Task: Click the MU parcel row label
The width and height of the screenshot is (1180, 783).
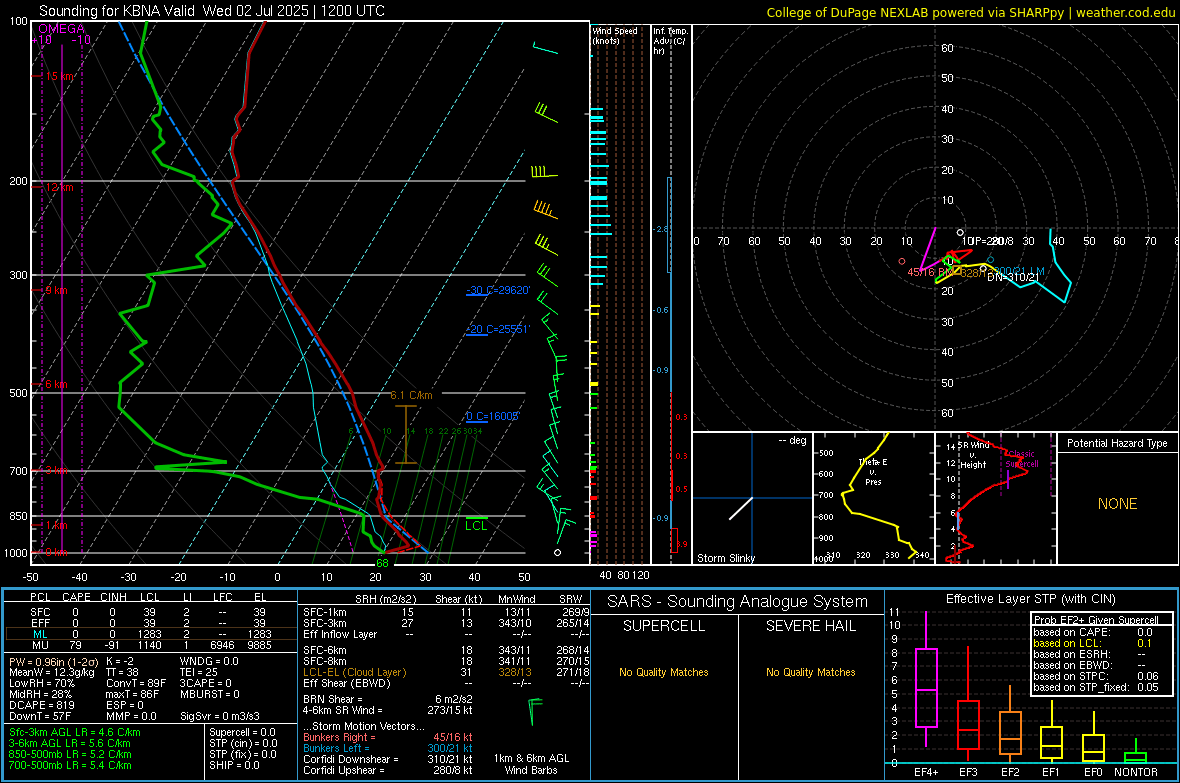Action: (41, 644)
